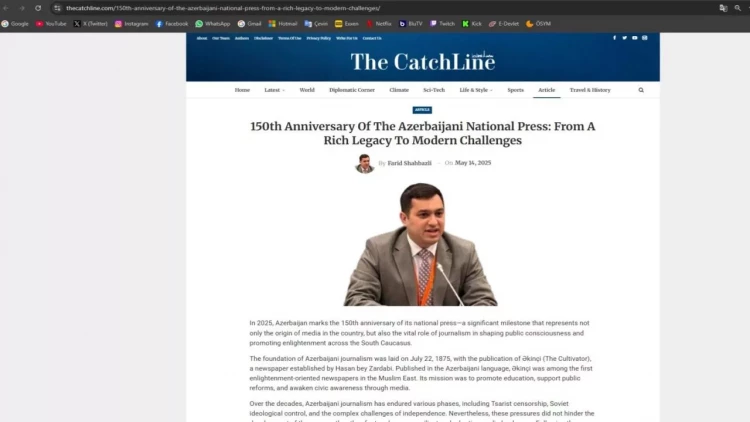Click the browser reload button
This screenshot has width=750, height=422.
[x=38, y=7]
